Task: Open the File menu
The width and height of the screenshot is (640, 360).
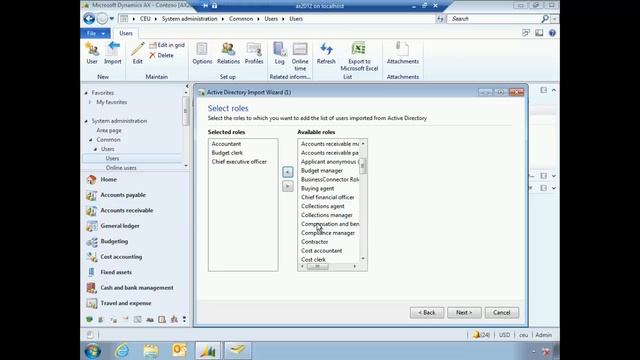Action: coord(96,33)
